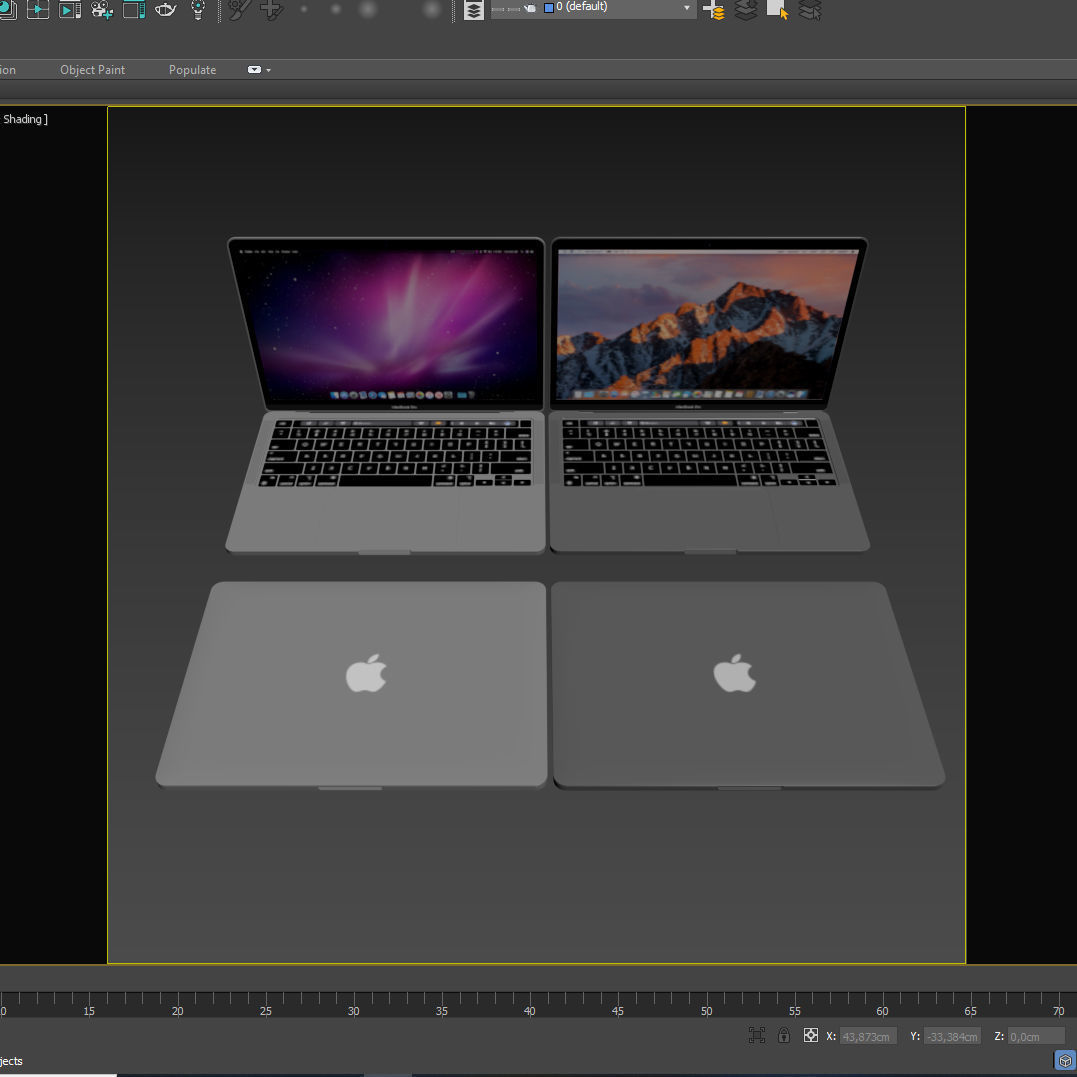Open the '0 (default)' layer dropdown
Image resolution: width=1077 pixels, height=1077 pixels.
pyautogui.click(x=593, y=8)
